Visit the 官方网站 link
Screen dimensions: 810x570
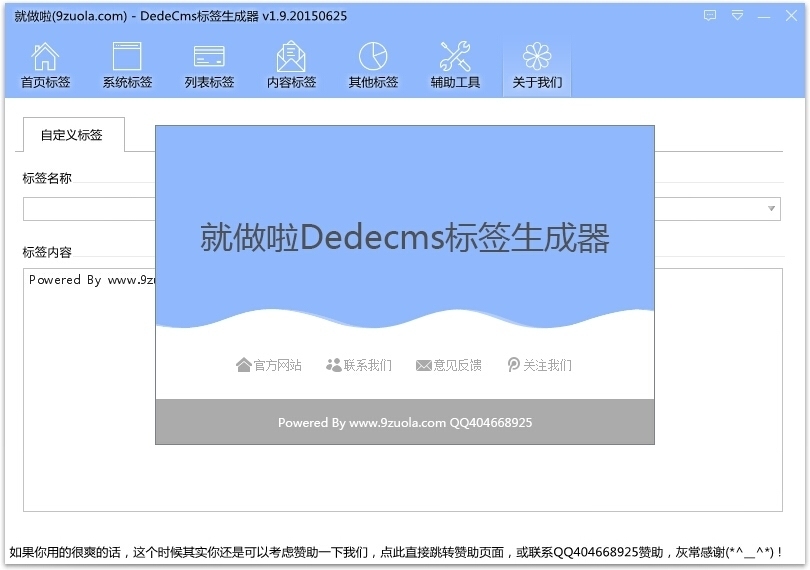269,365
